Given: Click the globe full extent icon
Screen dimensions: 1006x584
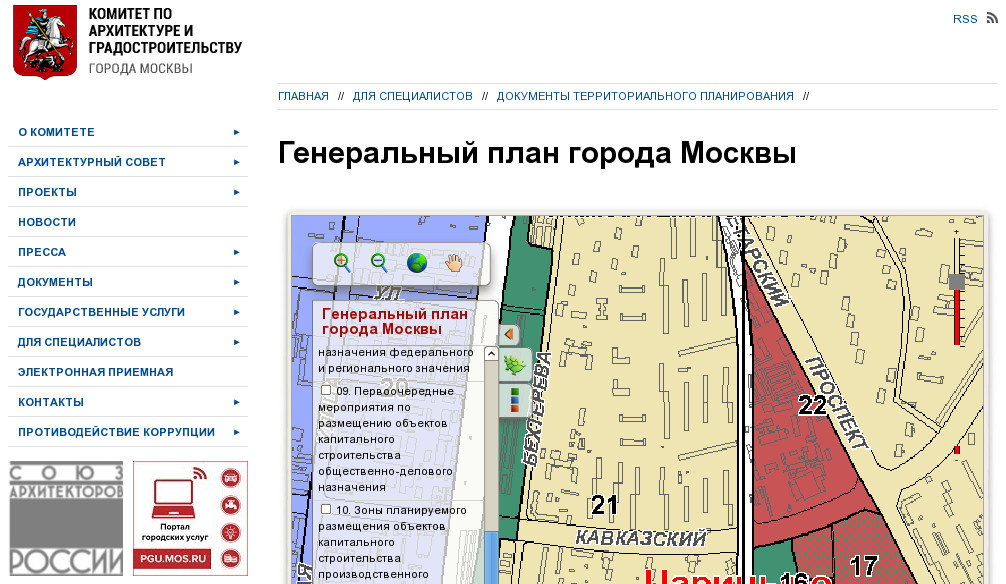Looking at the screenshot, I should click(417, 263).
